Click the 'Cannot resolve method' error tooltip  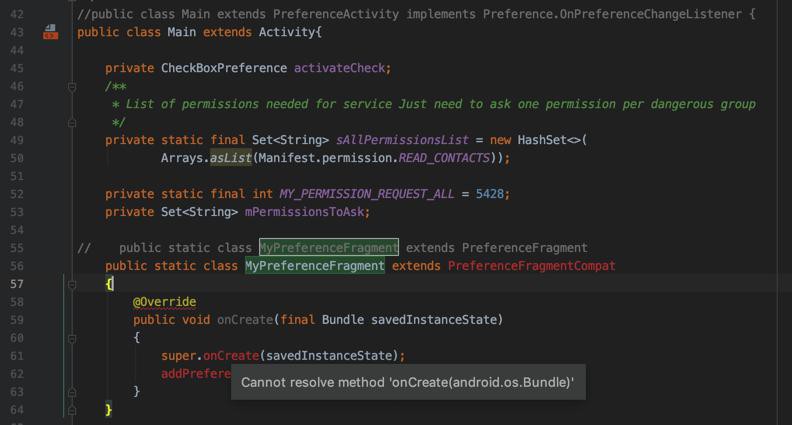(408, 382)
